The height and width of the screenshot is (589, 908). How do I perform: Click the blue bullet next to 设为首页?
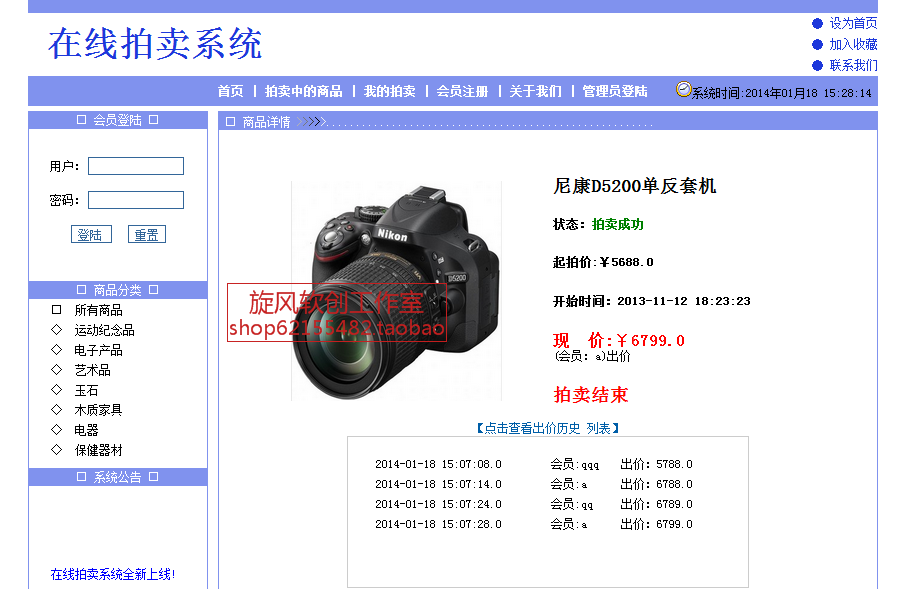click(817, 23)
